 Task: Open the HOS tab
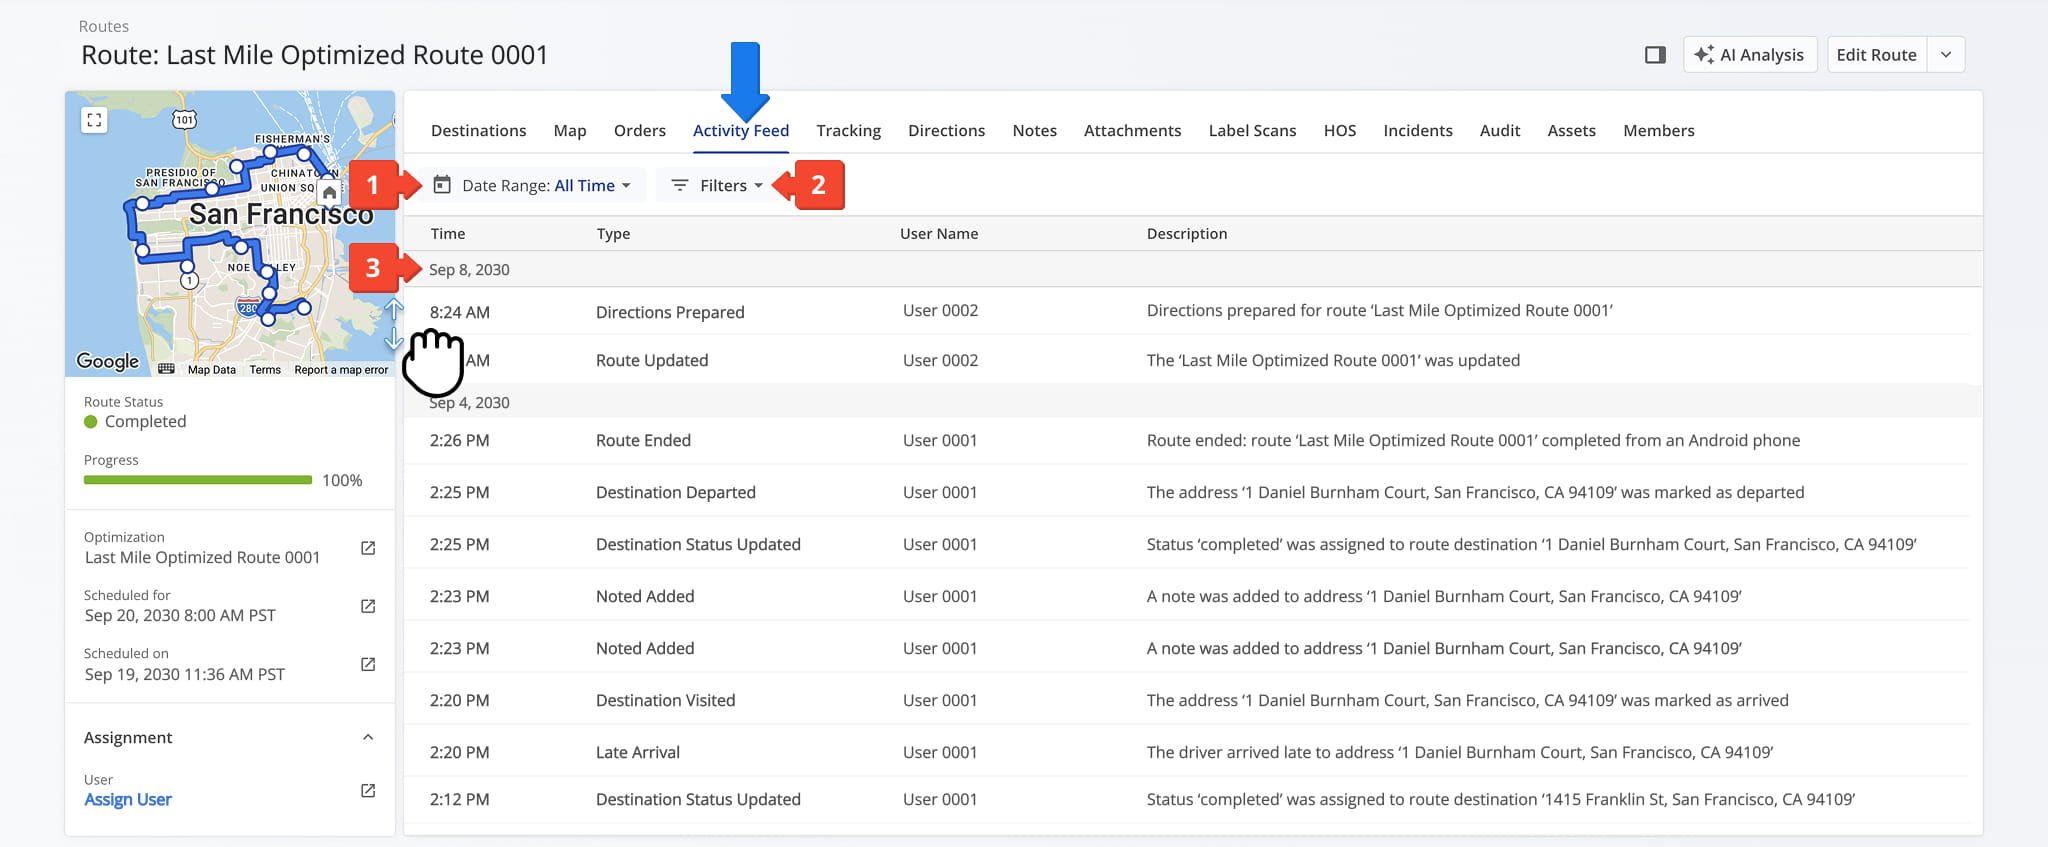tap(1340, 130)
